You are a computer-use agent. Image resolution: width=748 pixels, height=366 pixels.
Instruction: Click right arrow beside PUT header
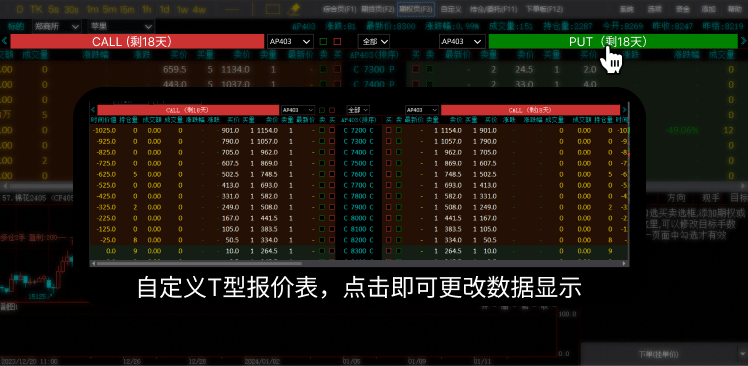743,42
